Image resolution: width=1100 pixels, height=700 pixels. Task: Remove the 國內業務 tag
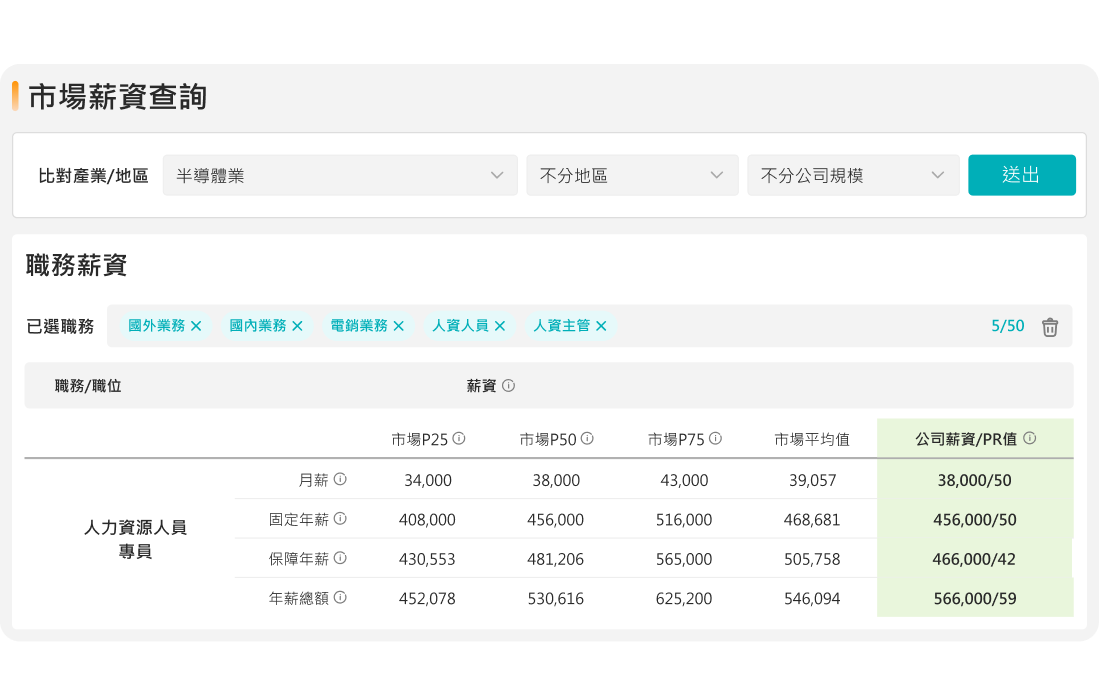tap(297, 326)
